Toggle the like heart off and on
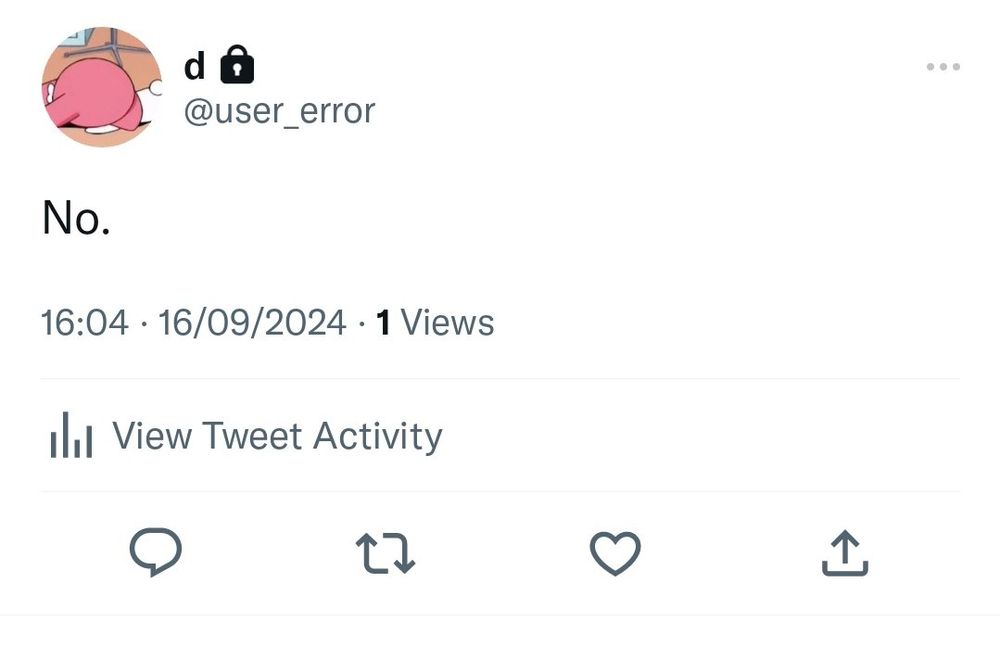1000x659 pixels. point(616,550)
